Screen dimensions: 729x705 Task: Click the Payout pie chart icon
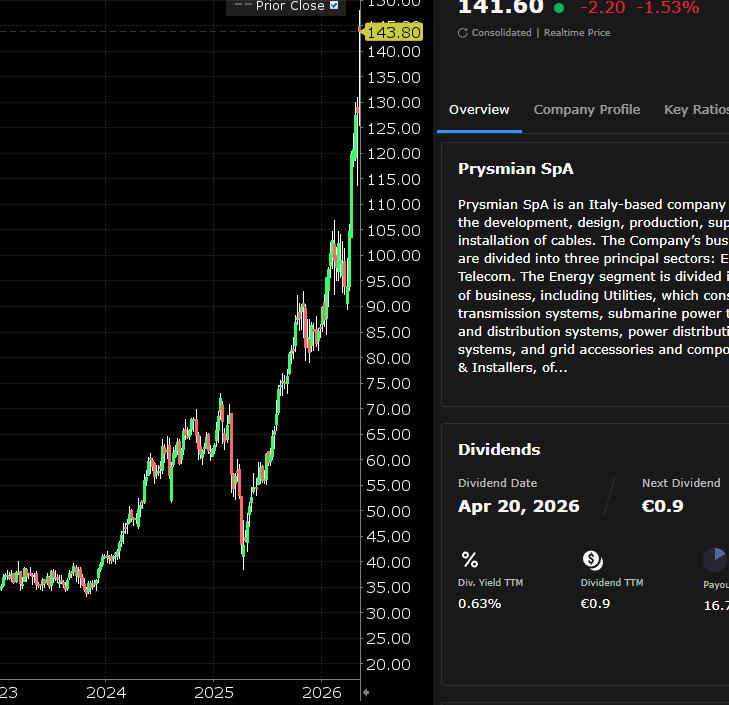coord(715,559)
